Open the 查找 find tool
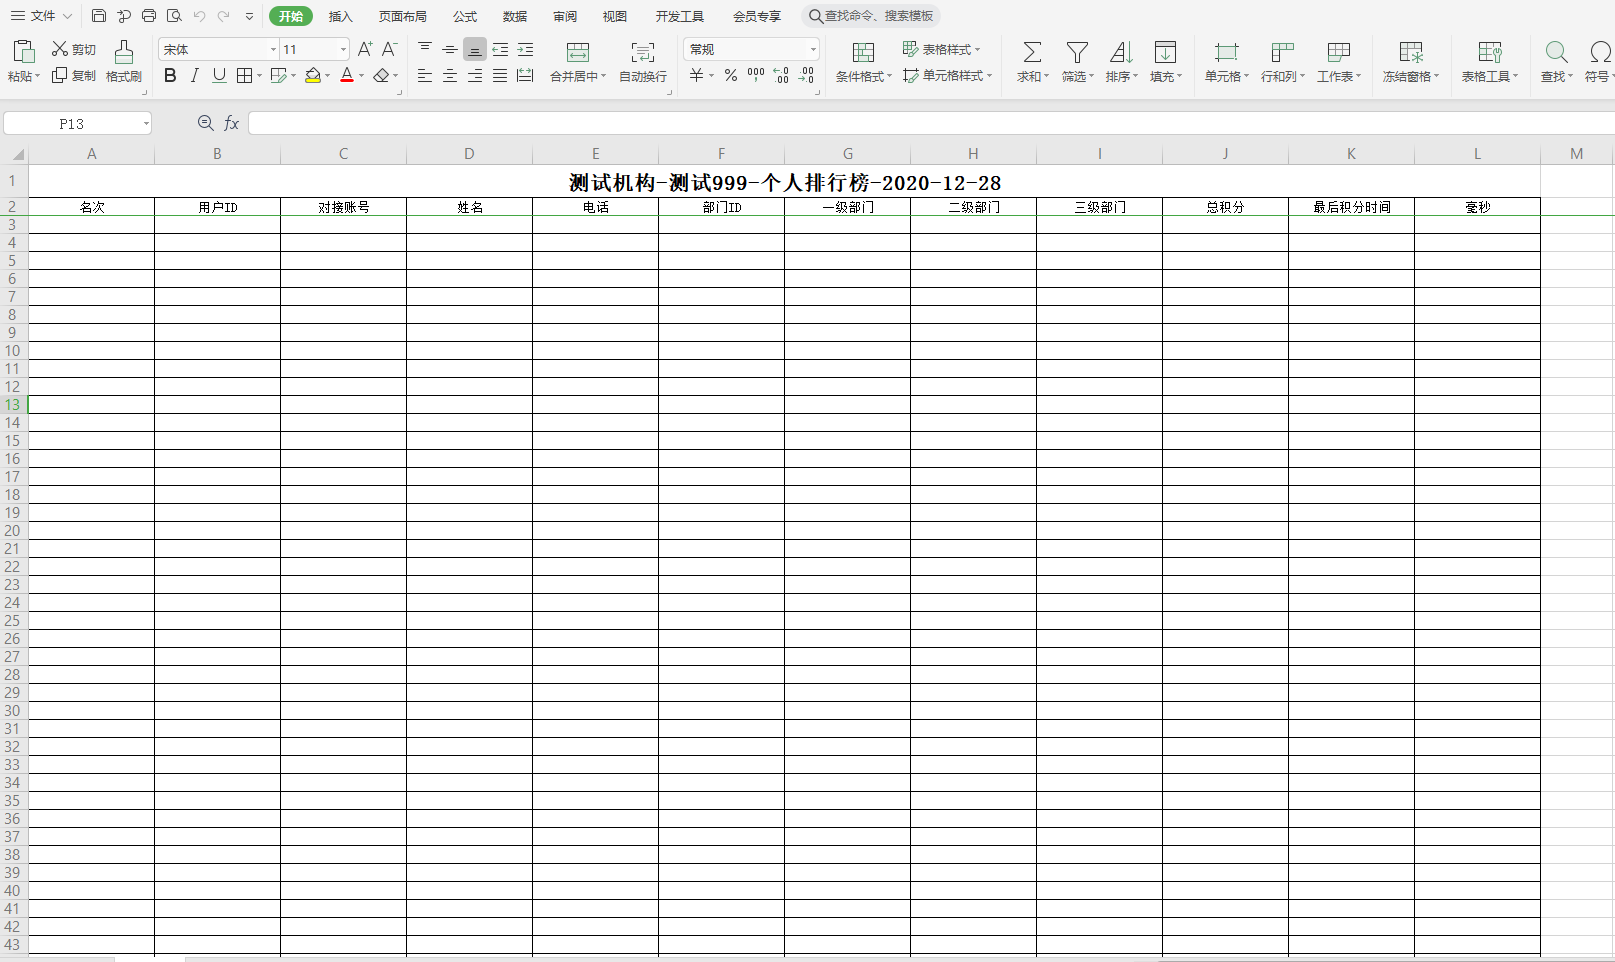 tap(1556, 62)
